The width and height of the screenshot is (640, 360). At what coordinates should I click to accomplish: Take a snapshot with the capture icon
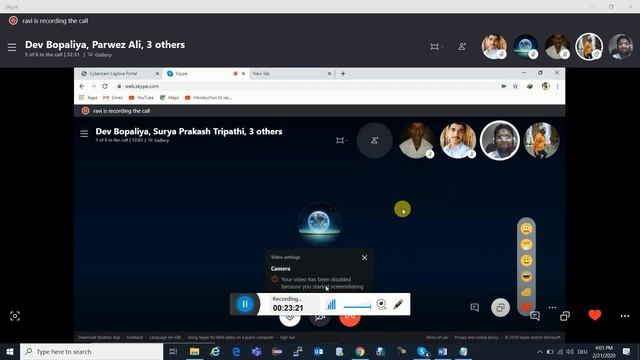[x=15, y=316]
